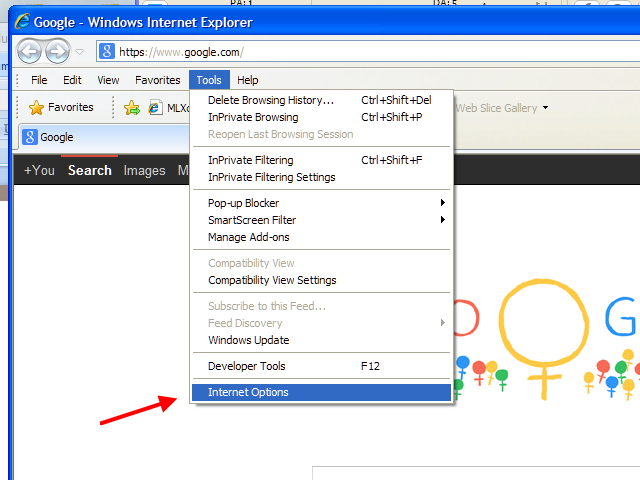Open the Edit menu
The width and height of the screenshot is (640, 480).
(72, 80)
